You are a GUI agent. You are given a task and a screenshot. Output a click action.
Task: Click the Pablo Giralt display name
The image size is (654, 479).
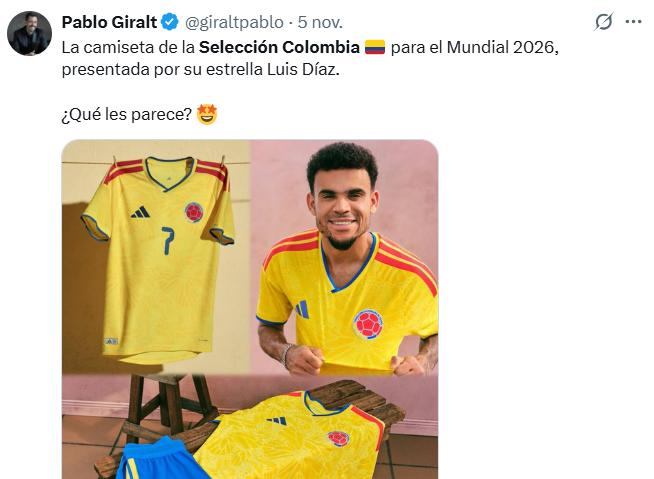[109, 22]
